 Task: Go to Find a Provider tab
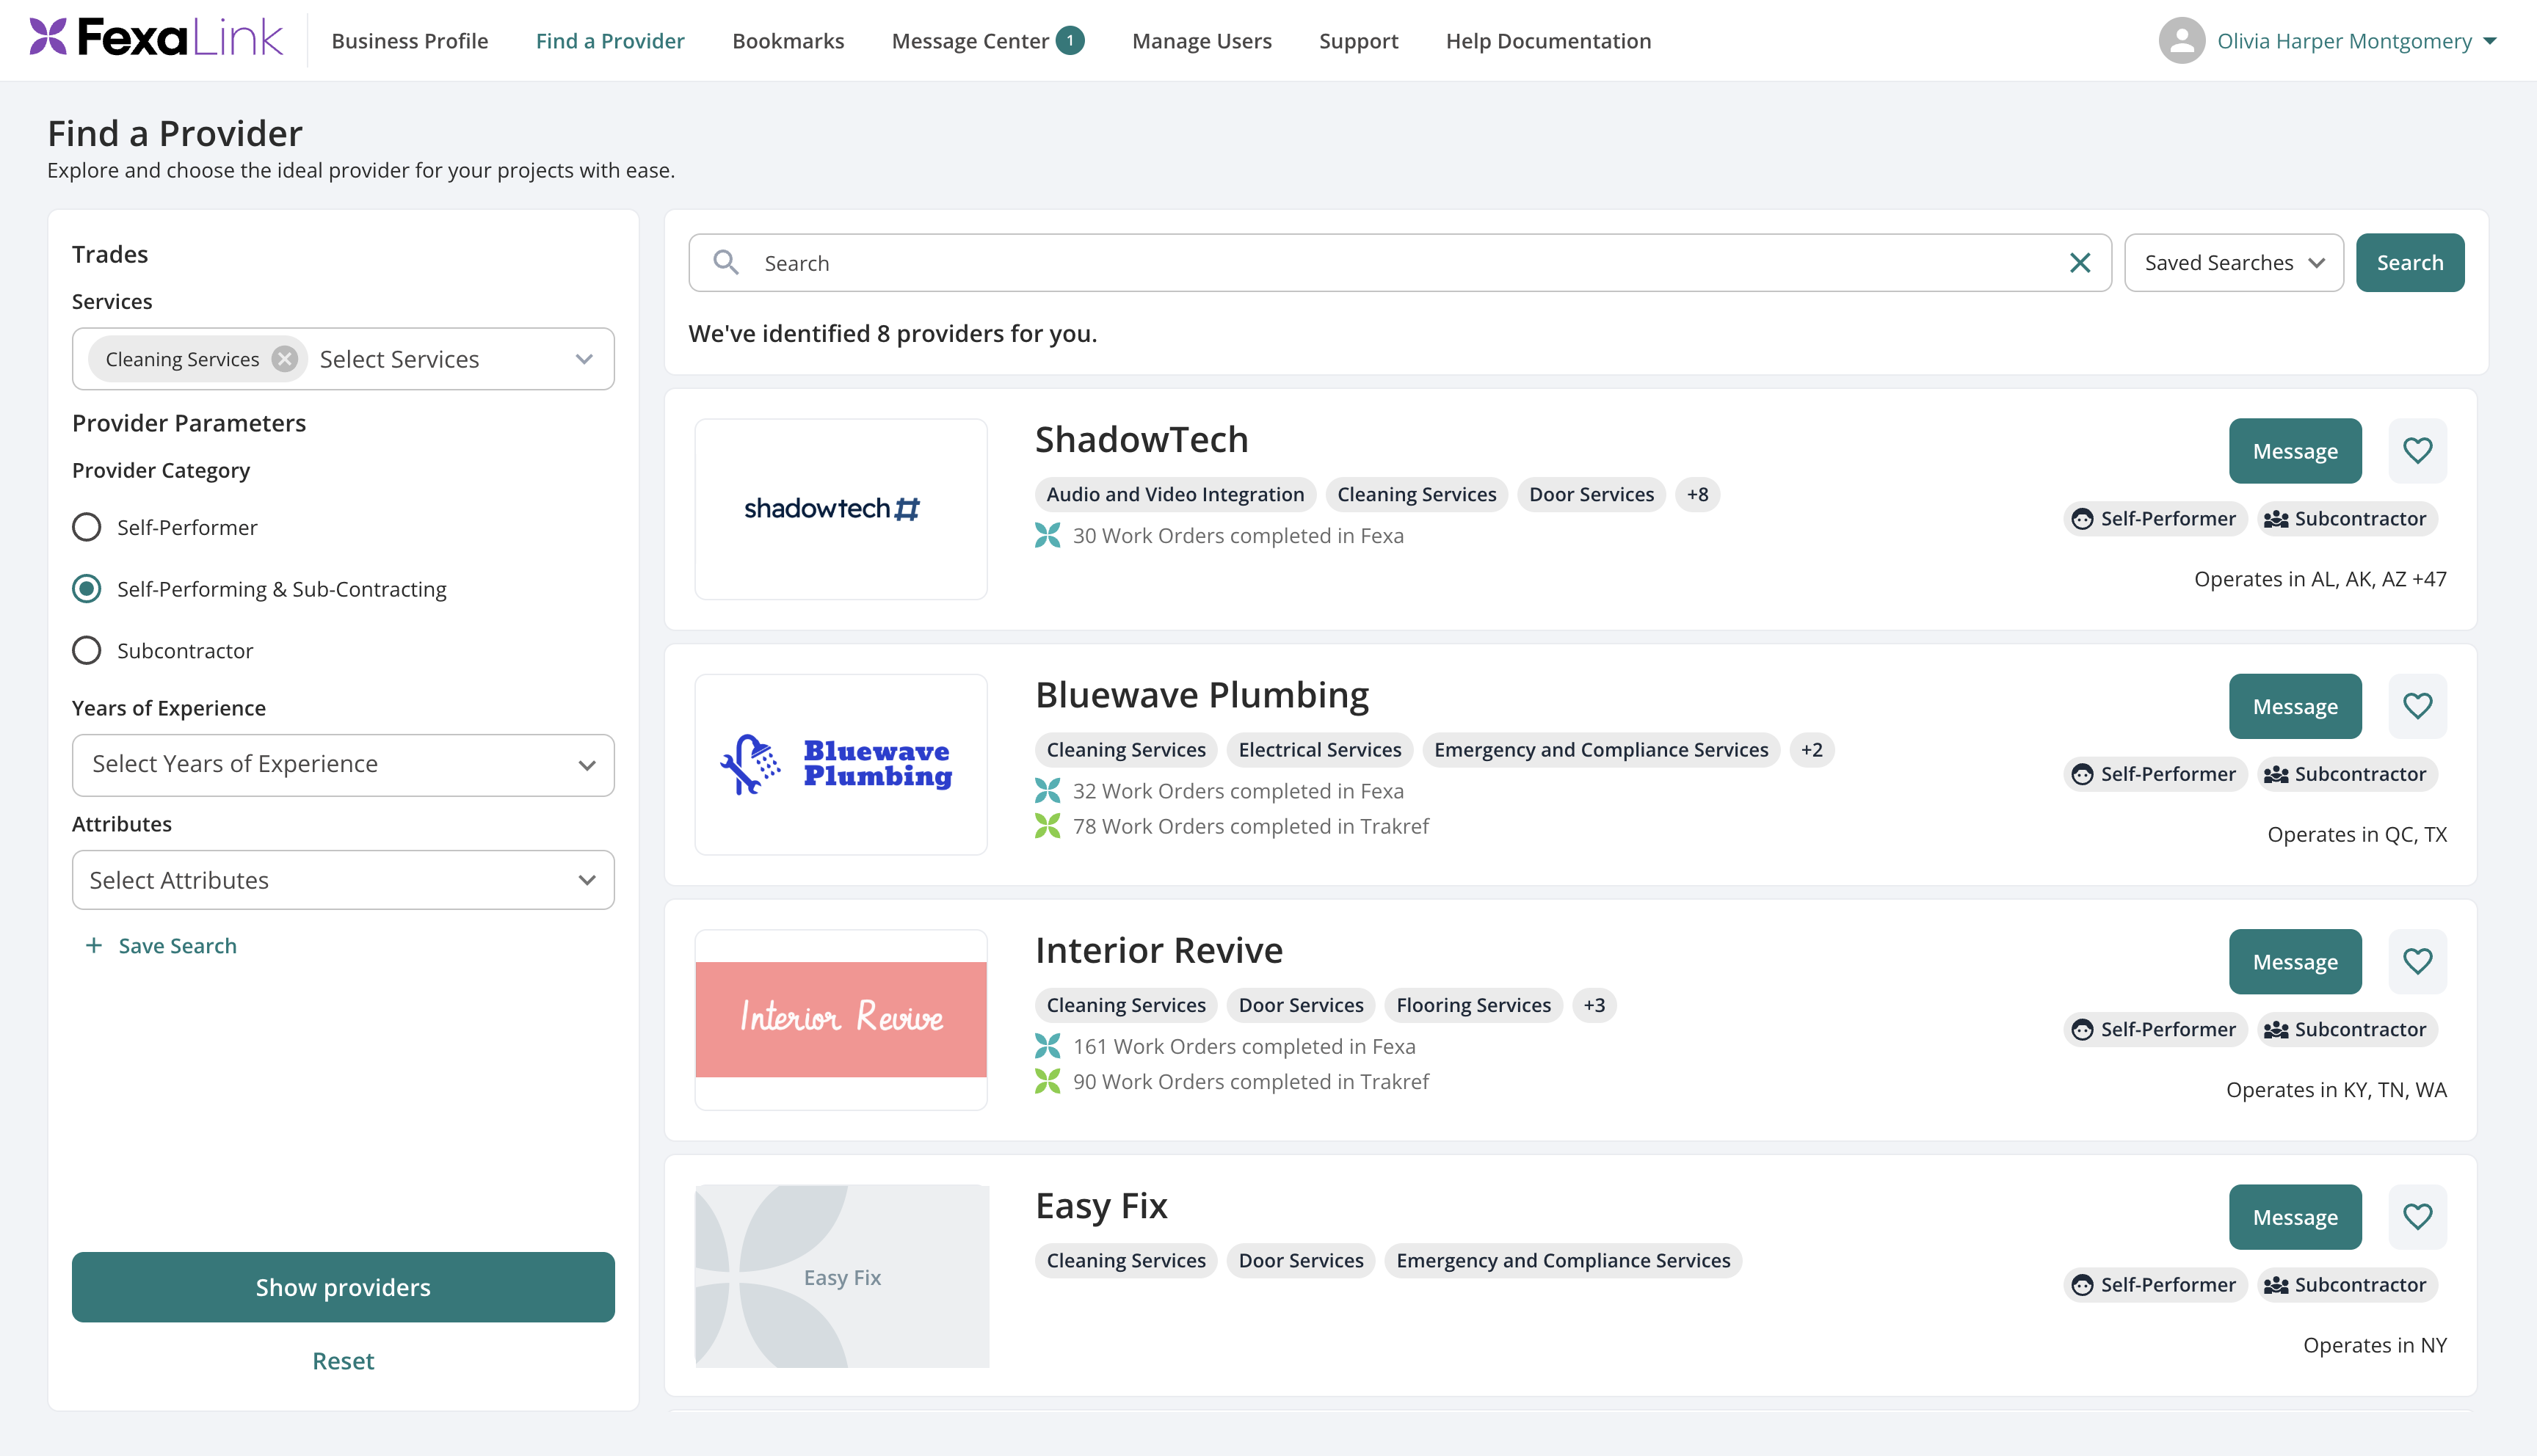tap(610, 41)
